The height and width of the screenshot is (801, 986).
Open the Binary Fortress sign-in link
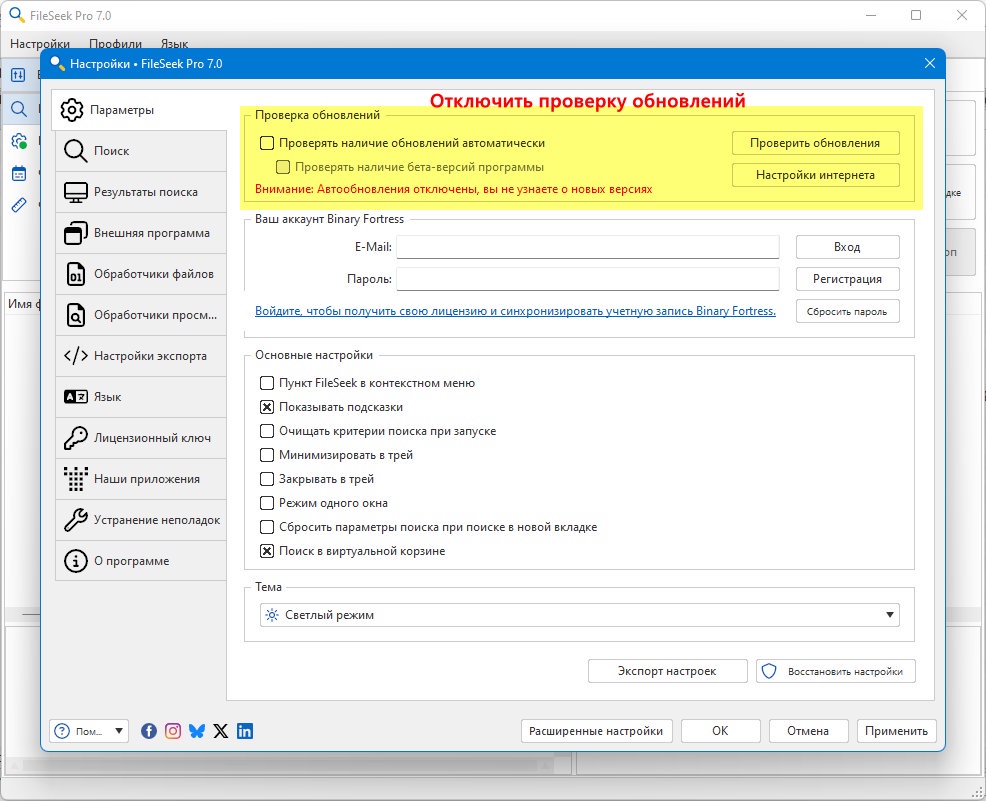(515, 311)
